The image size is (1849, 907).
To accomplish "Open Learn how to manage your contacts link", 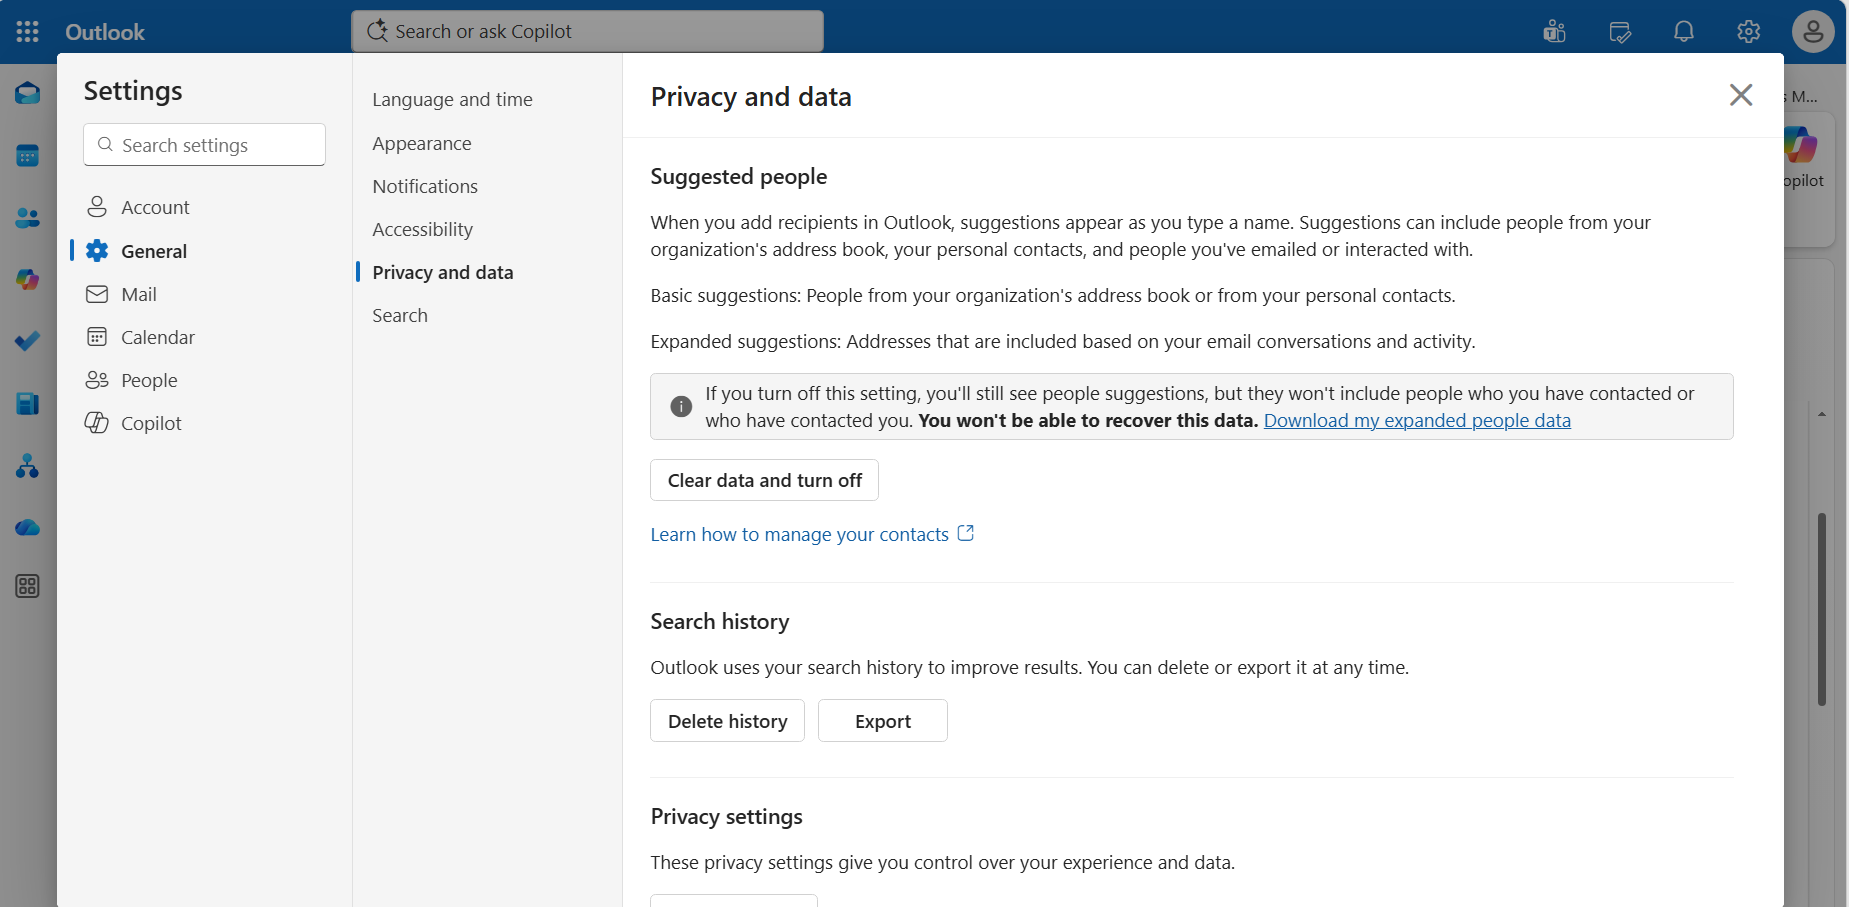I will (x=812, y=534).
